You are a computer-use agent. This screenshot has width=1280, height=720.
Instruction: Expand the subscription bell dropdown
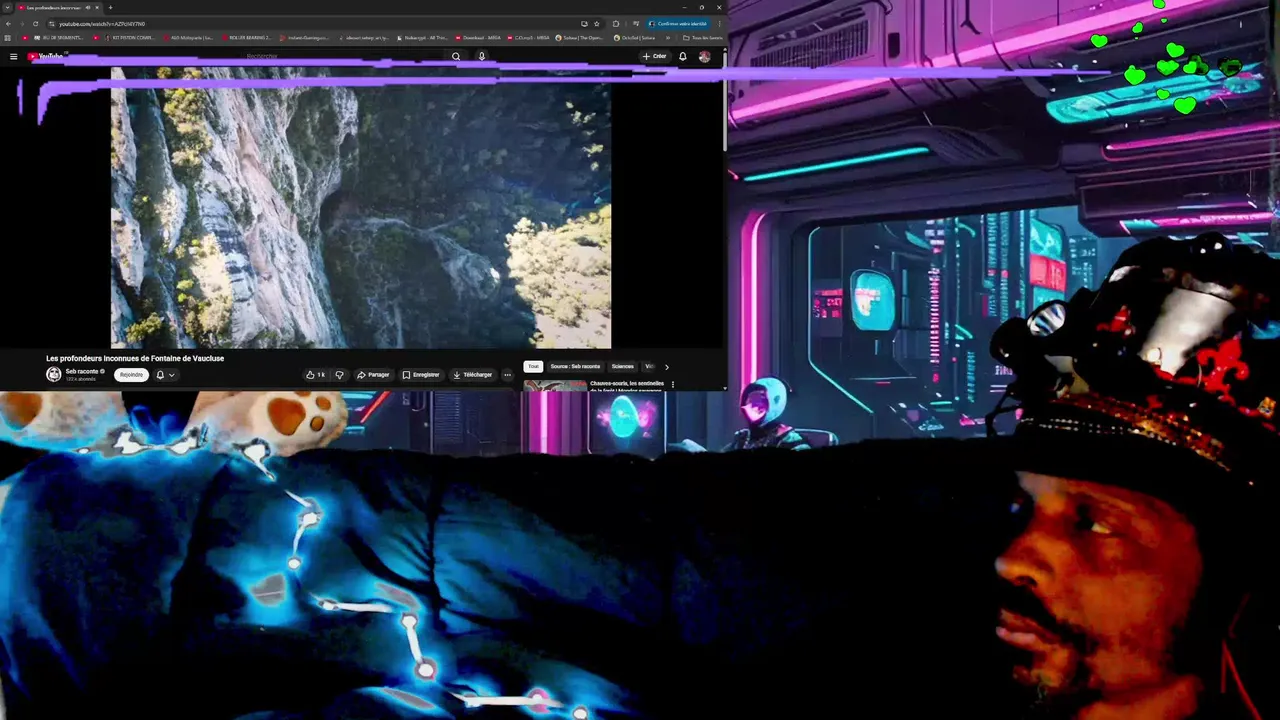point(165,375)
